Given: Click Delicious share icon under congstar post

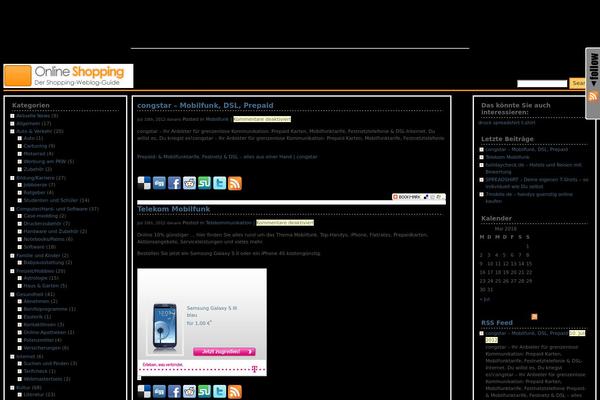Looking at the screenshot, I should pyautogui.click(x=144, y=183).
